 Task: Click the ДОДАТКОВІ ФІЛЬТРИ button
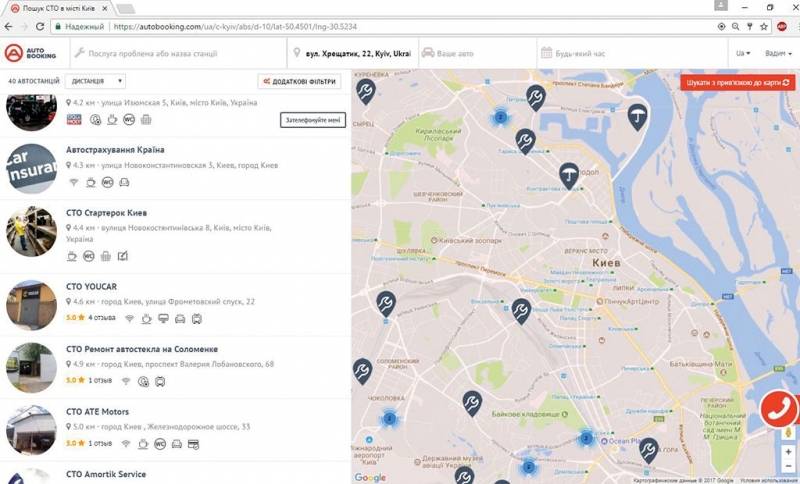pos(300,81)
